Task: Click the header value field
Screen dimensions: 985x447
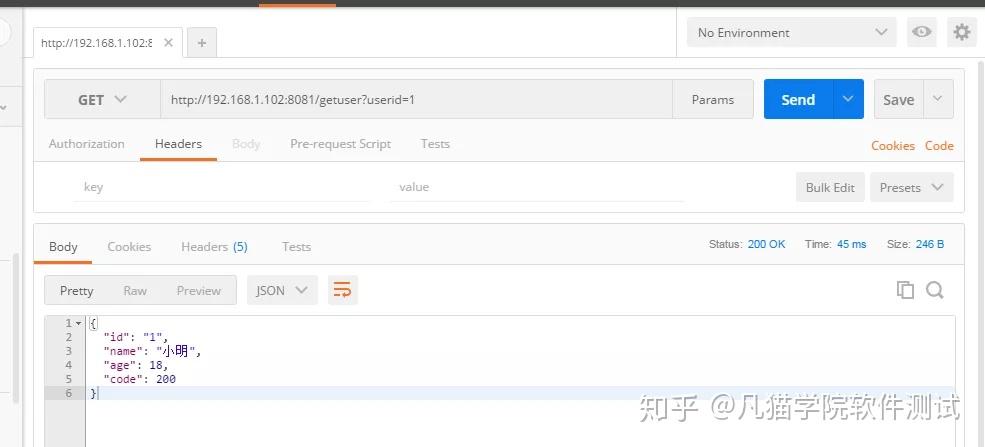Action: point(537,187)
